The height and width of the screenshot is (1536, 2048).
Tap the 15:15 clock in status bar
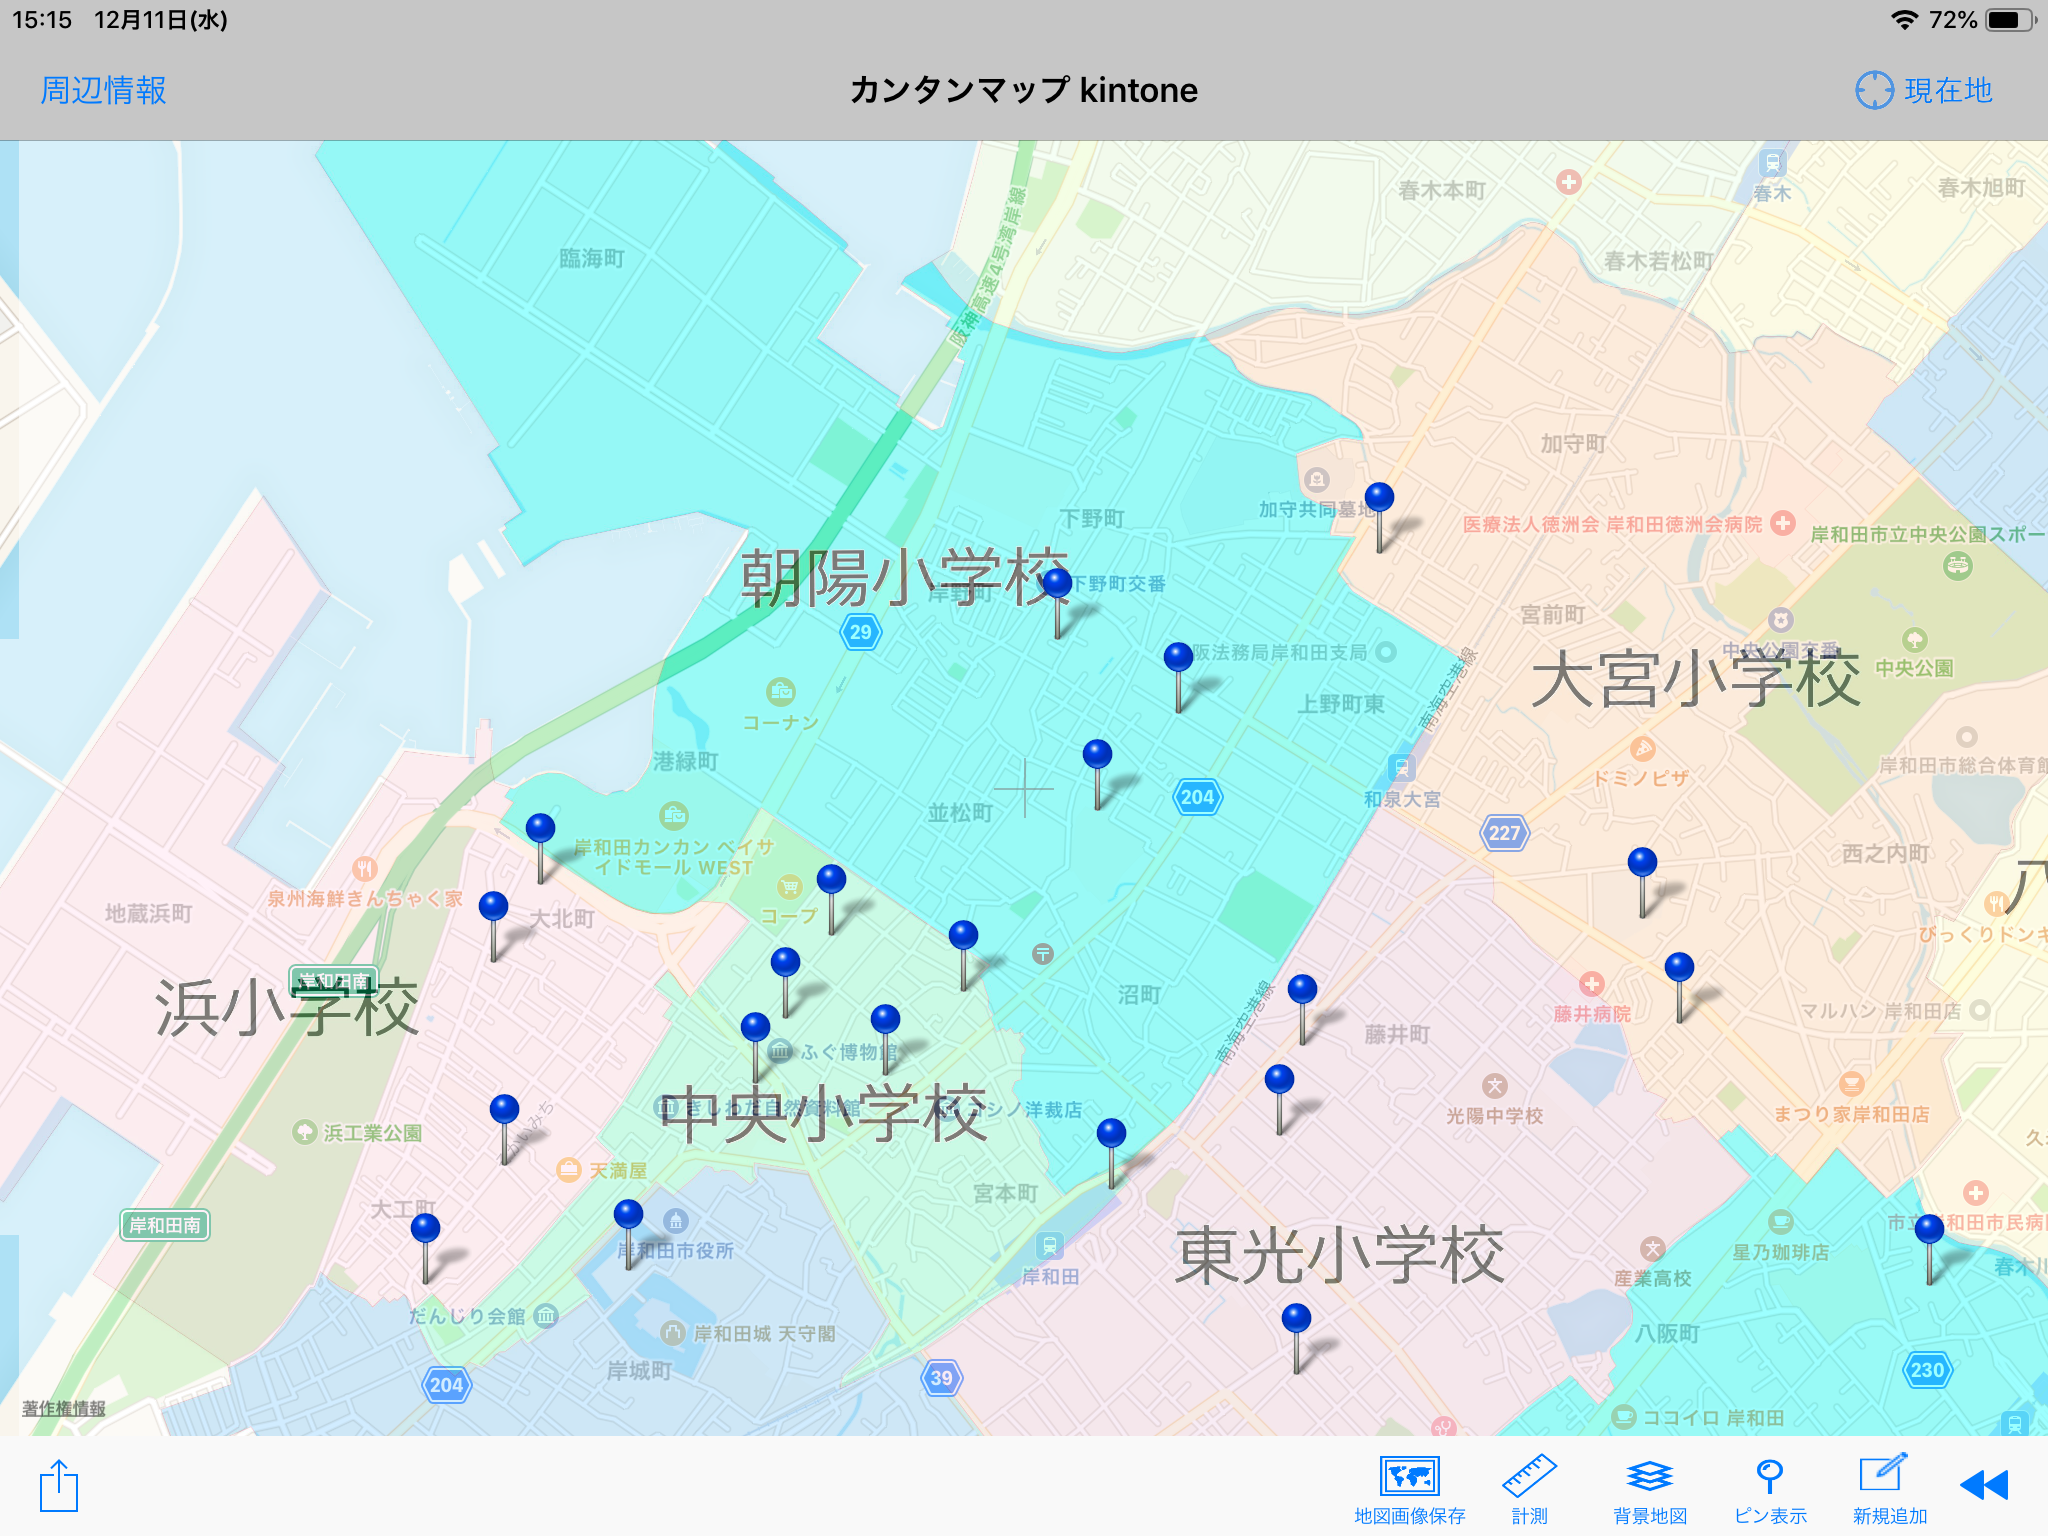42,20
